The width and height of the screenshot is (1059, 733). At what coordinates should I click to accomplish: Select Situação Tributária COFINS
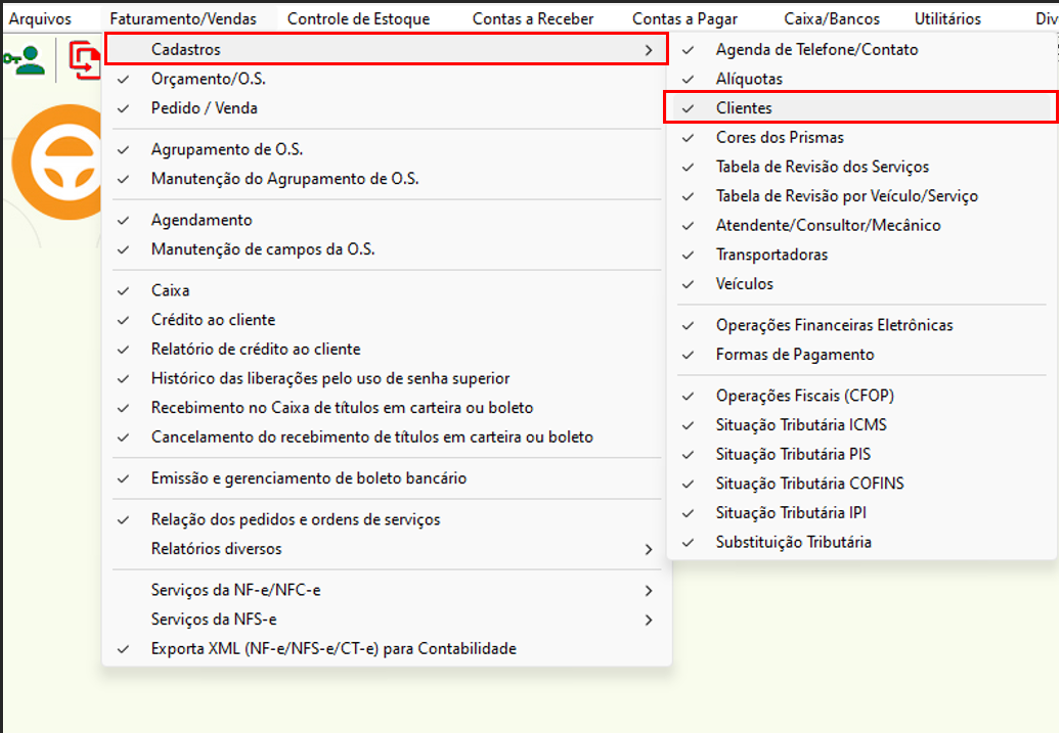point(861,484)
